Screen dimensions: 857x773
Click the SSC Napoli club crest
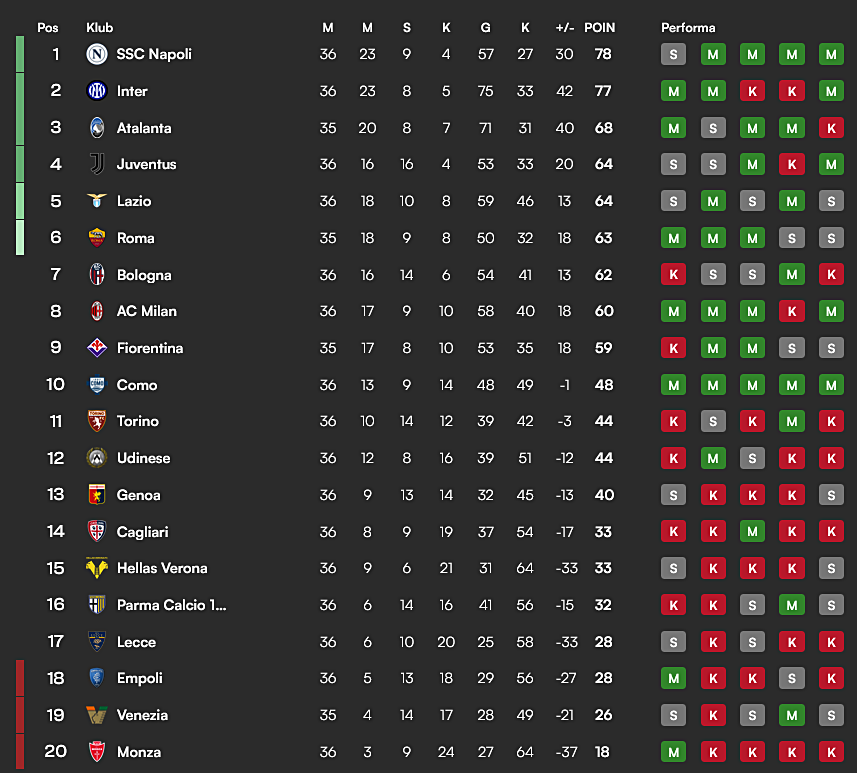point(97,54)
